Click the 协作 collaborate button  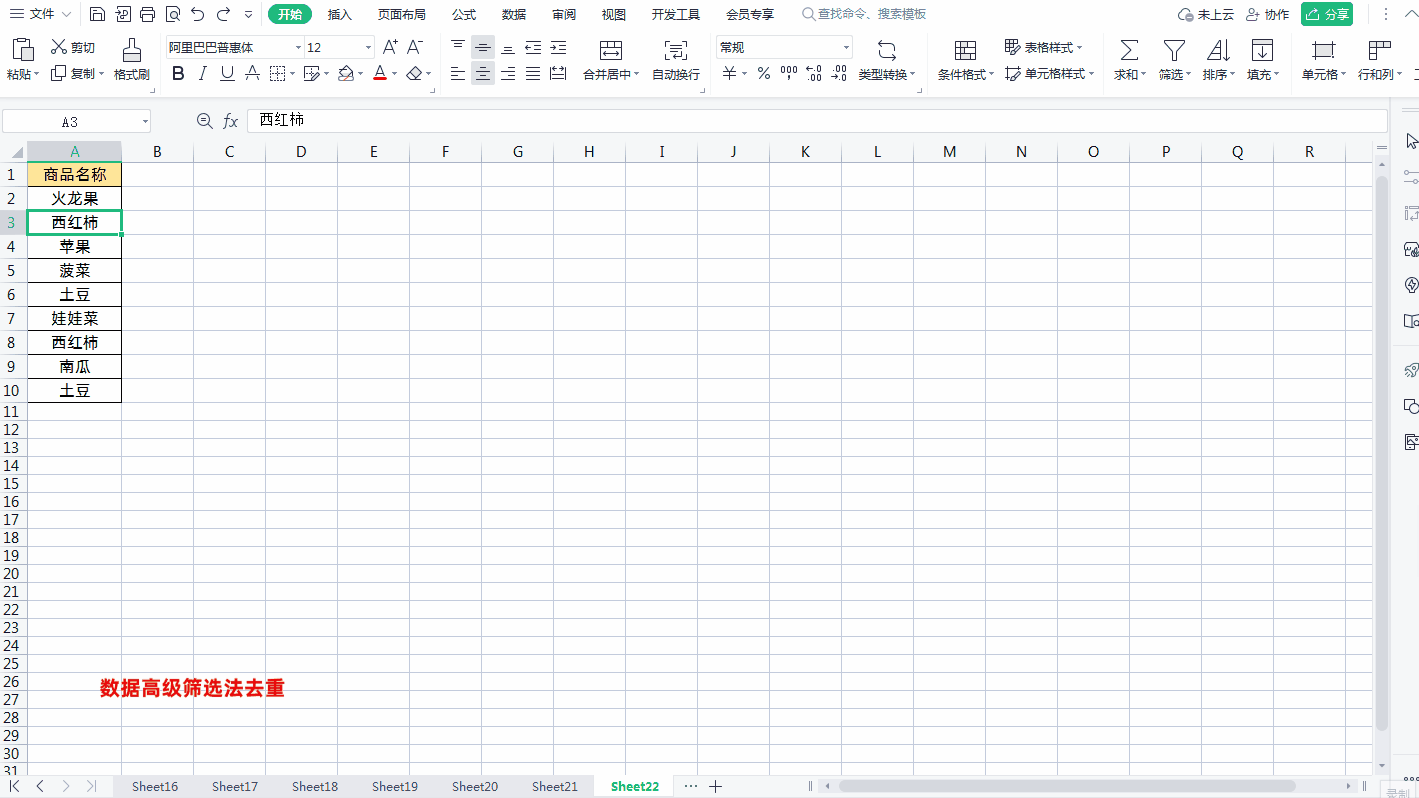1267,14
